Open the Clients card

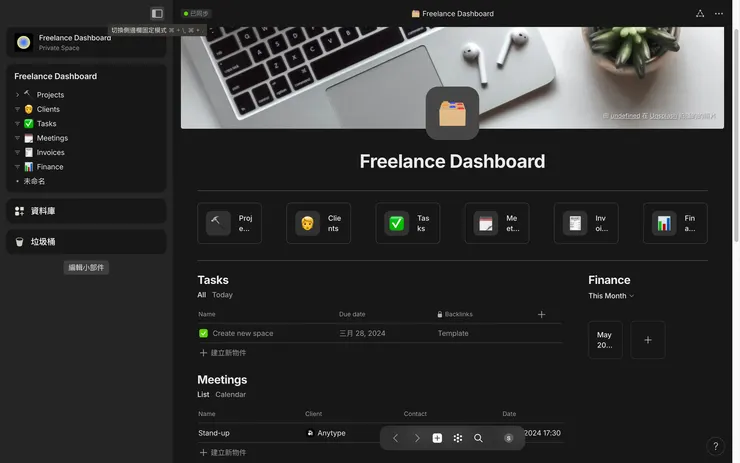coord(319,223)
